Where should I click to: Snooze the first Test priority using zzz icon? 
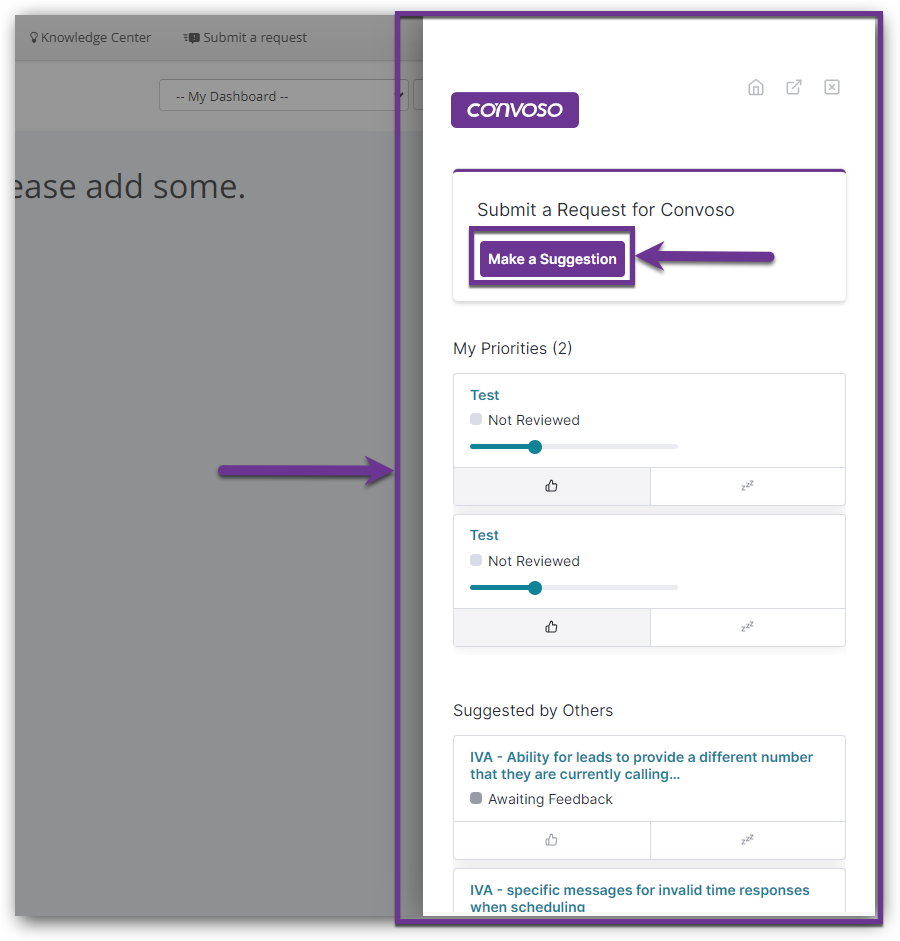(x=747, y=486)
